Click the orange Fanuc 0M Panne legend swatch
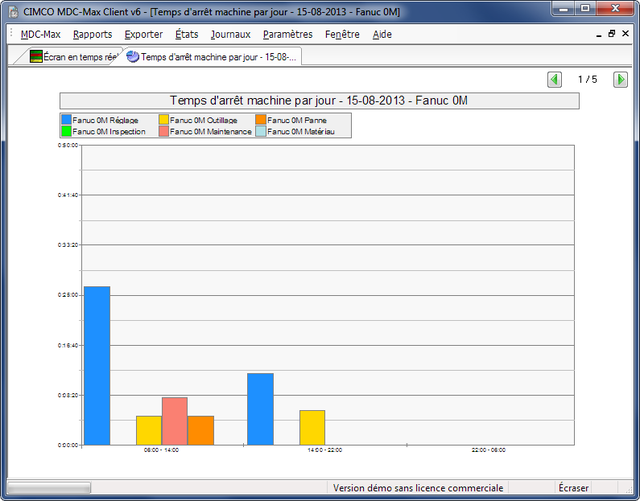The width and height of the screenshot is (640, 501). (261, 120)
